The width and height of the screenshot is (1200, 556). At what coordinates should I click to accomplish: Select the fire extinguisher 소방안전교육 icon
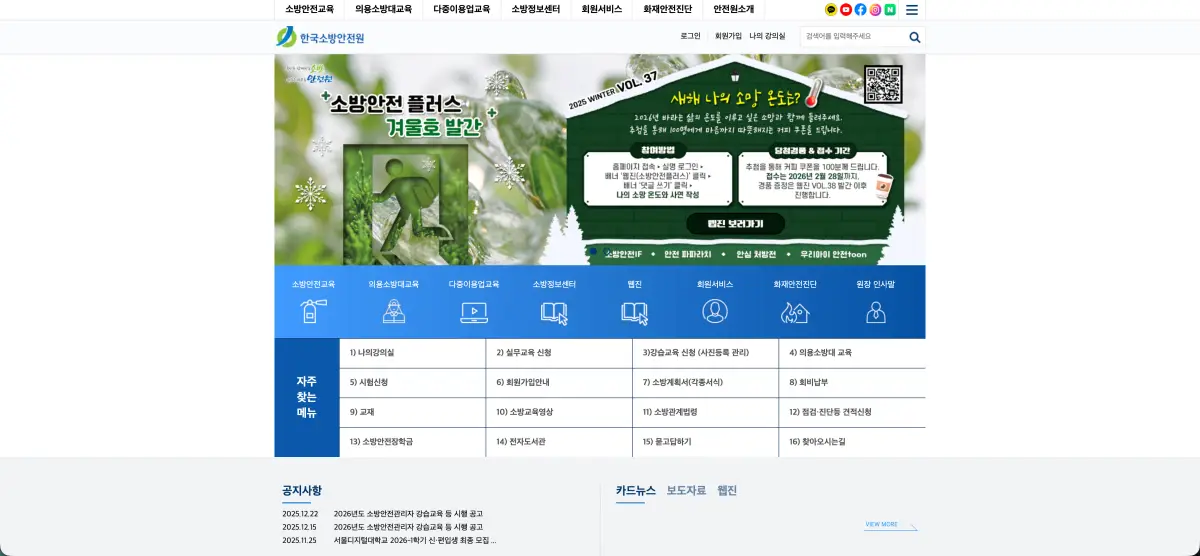tap(313, 312)
